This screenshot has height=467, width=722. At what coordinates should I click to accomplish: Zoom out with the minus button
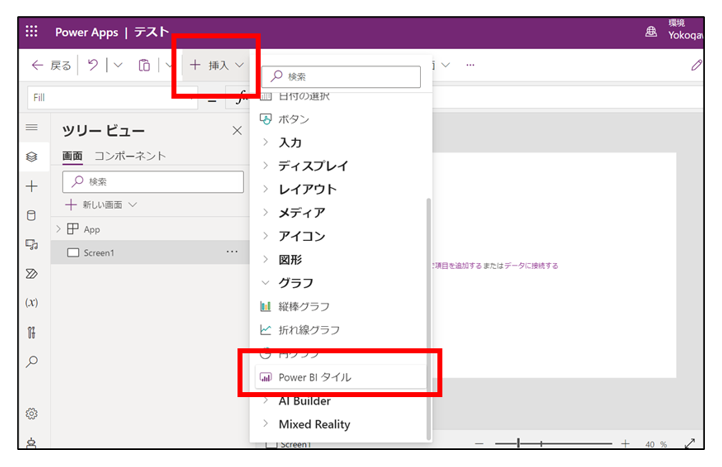[x=479, y=444]
